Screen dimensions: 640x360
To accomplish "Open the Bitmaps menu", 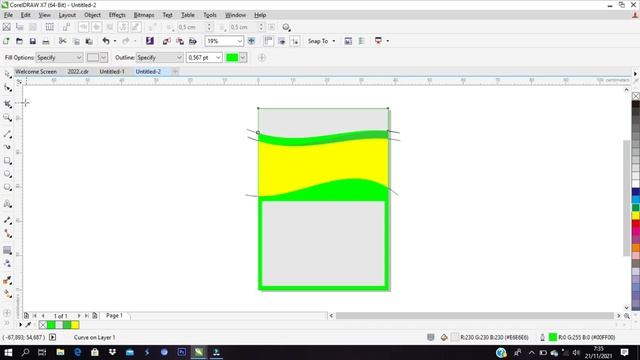I will tap(144, 15).
